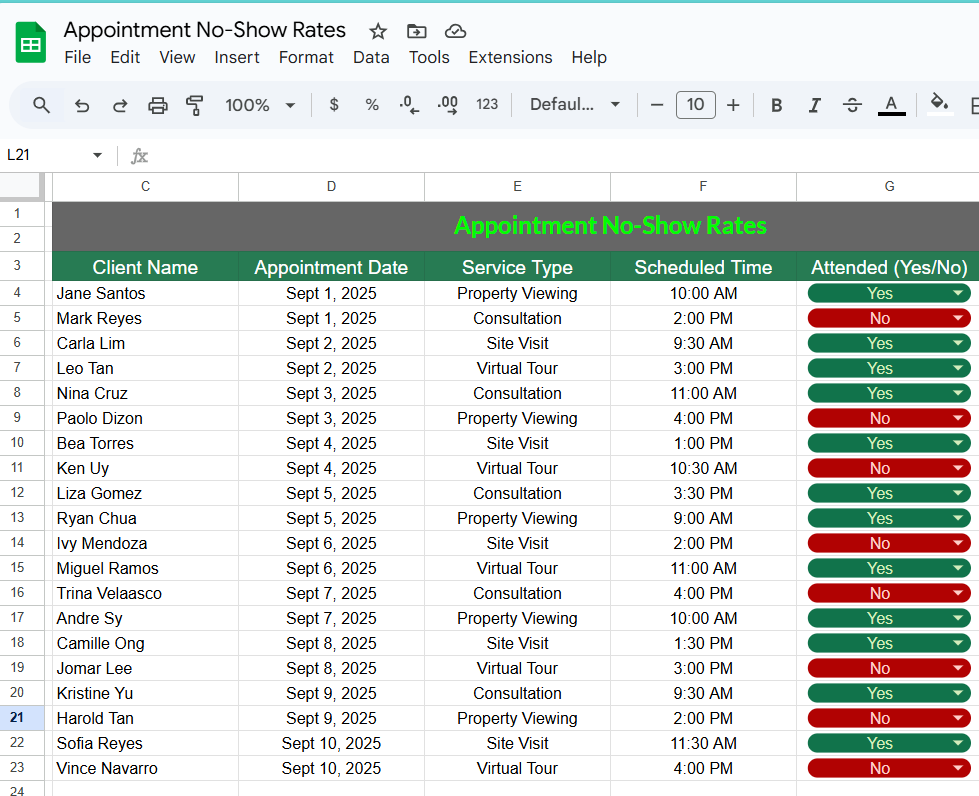Open the Extensions menu
Screen dimensions: 979x796
pos(510,57)
